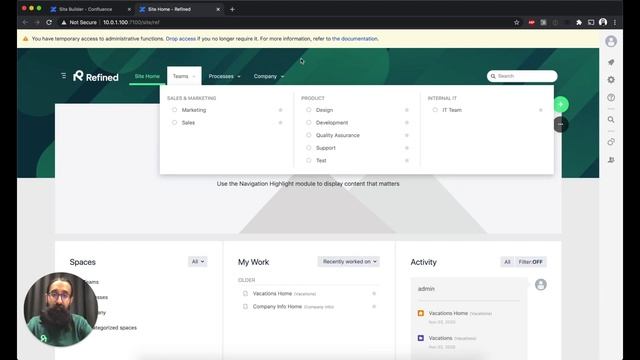Open the hamburger sidebar menu icon

(x=63, y=76)
